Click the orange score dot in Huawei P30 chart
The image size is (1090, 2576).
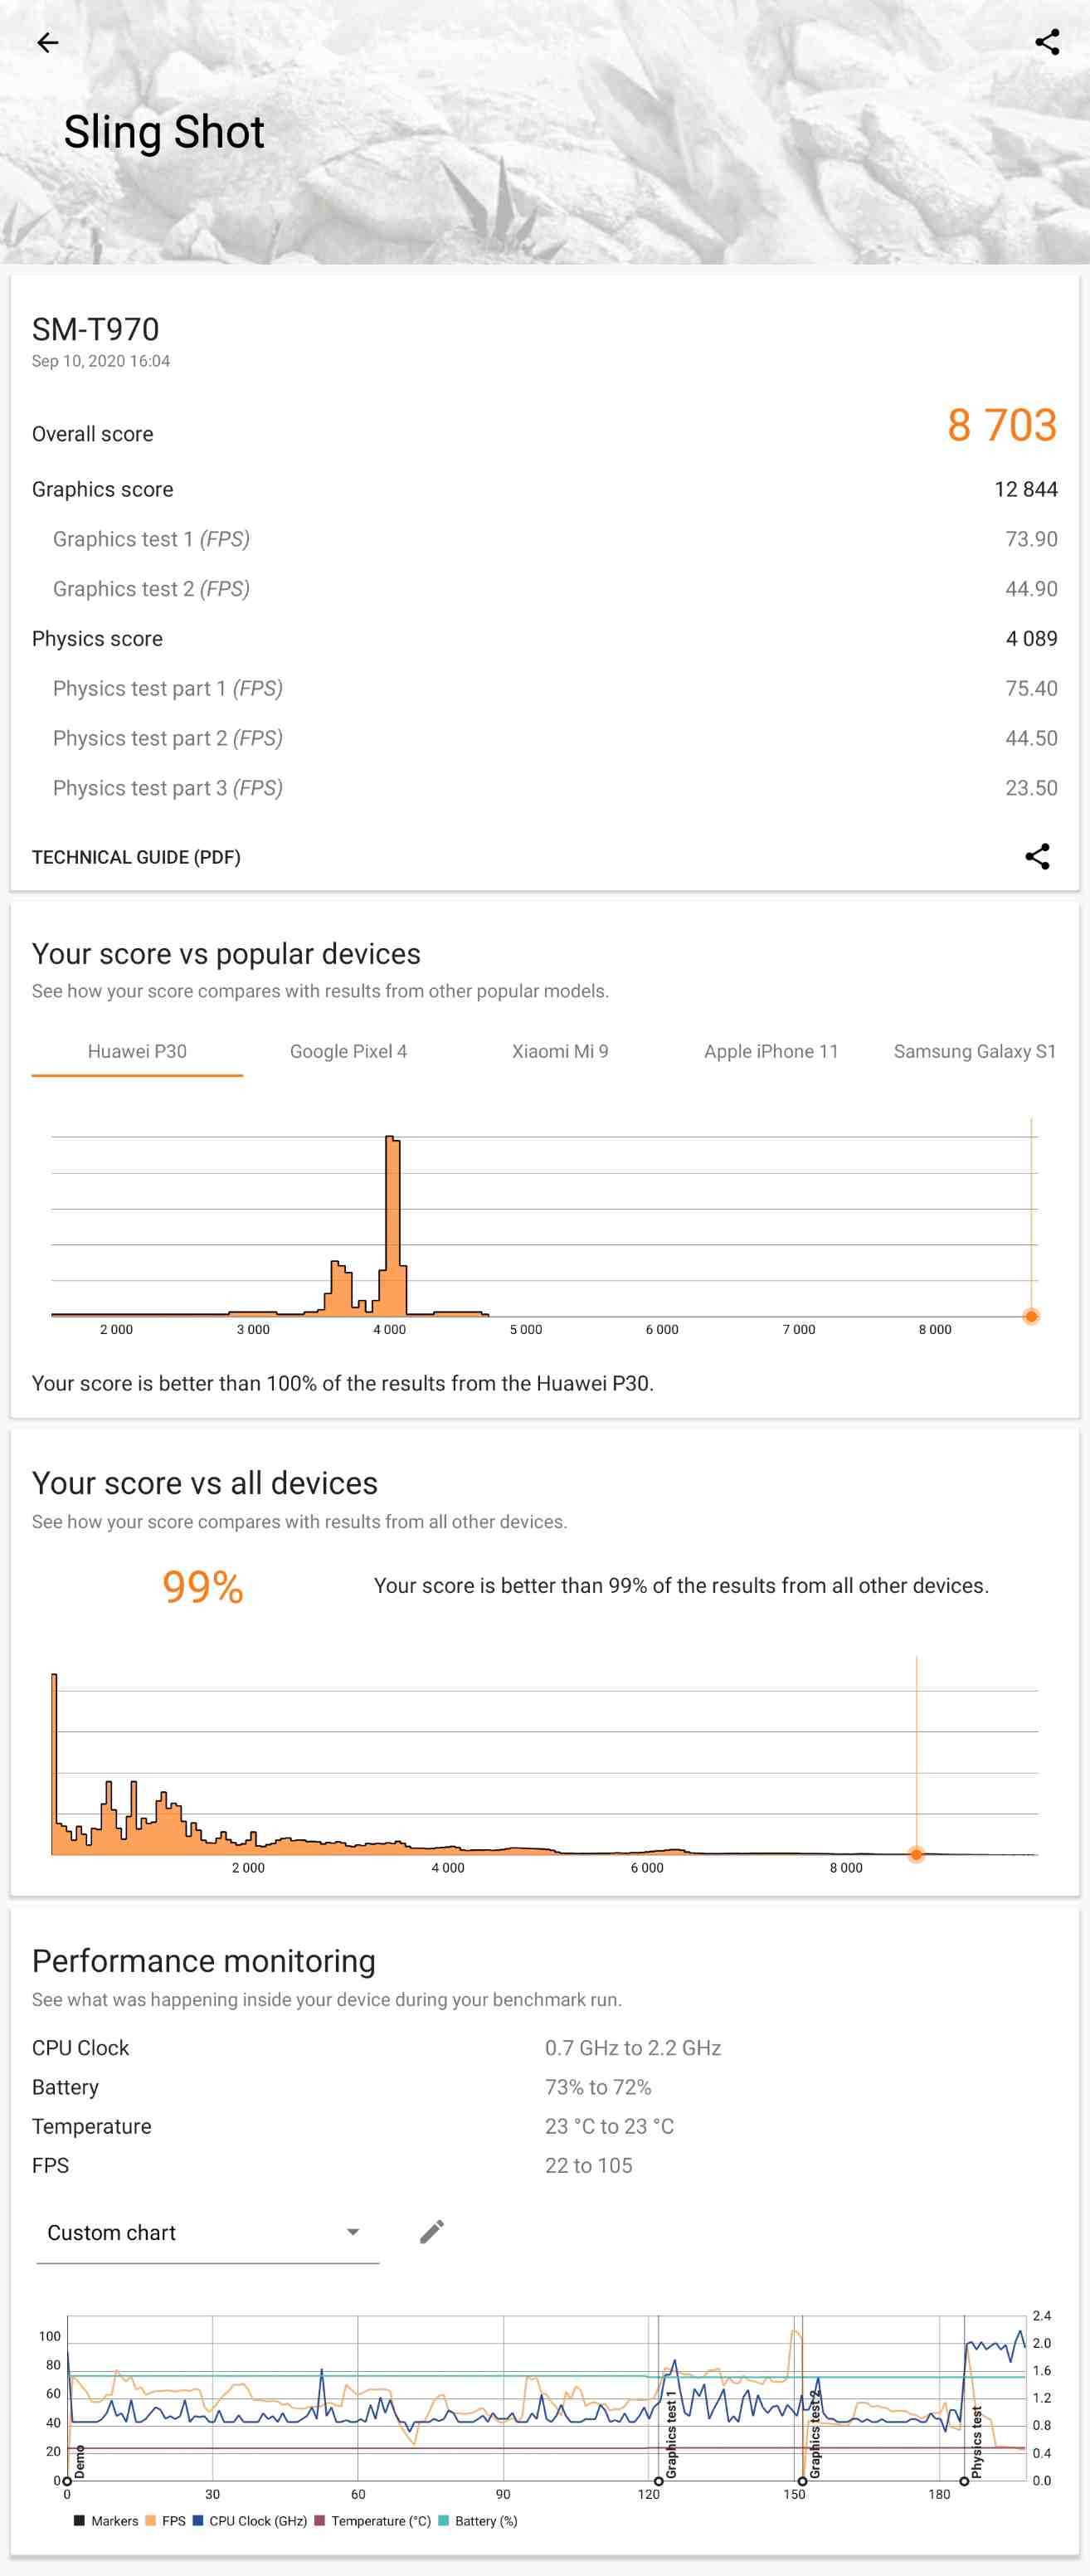[x=1031, y=1316]
